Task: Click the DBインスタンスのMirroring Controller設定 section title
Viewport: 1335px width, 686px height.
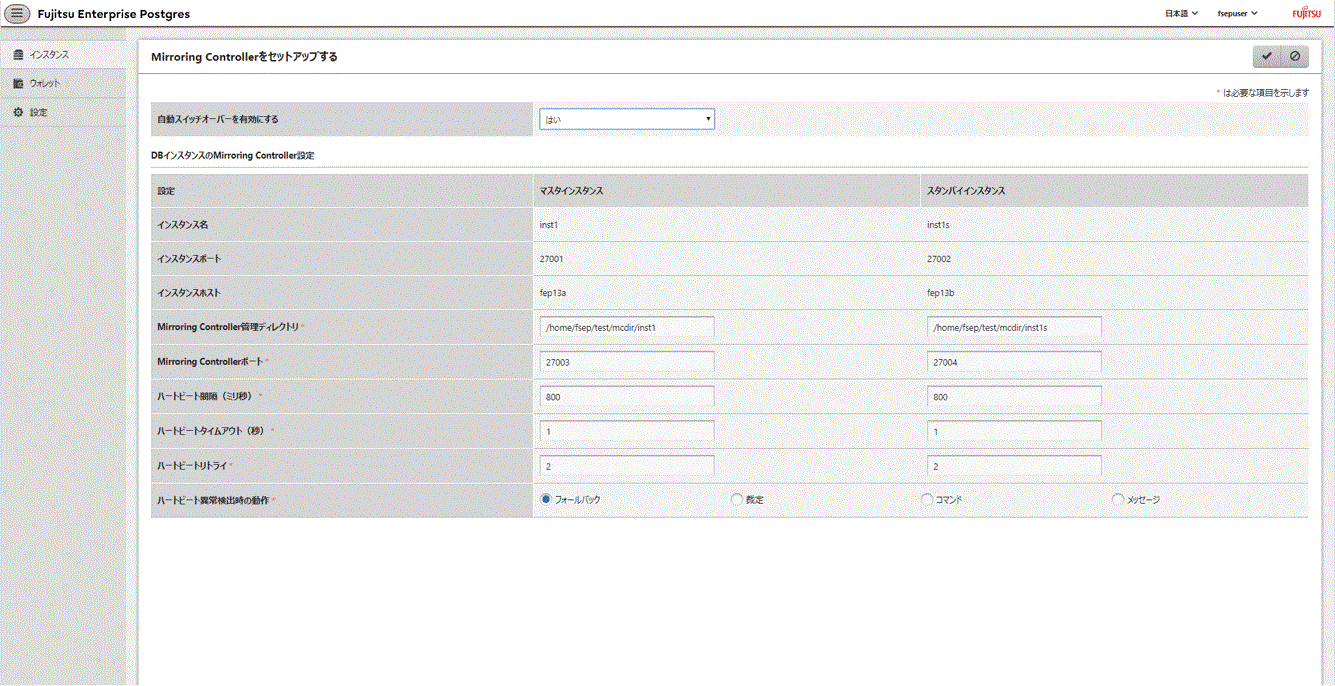Action: tap(232, 155)
